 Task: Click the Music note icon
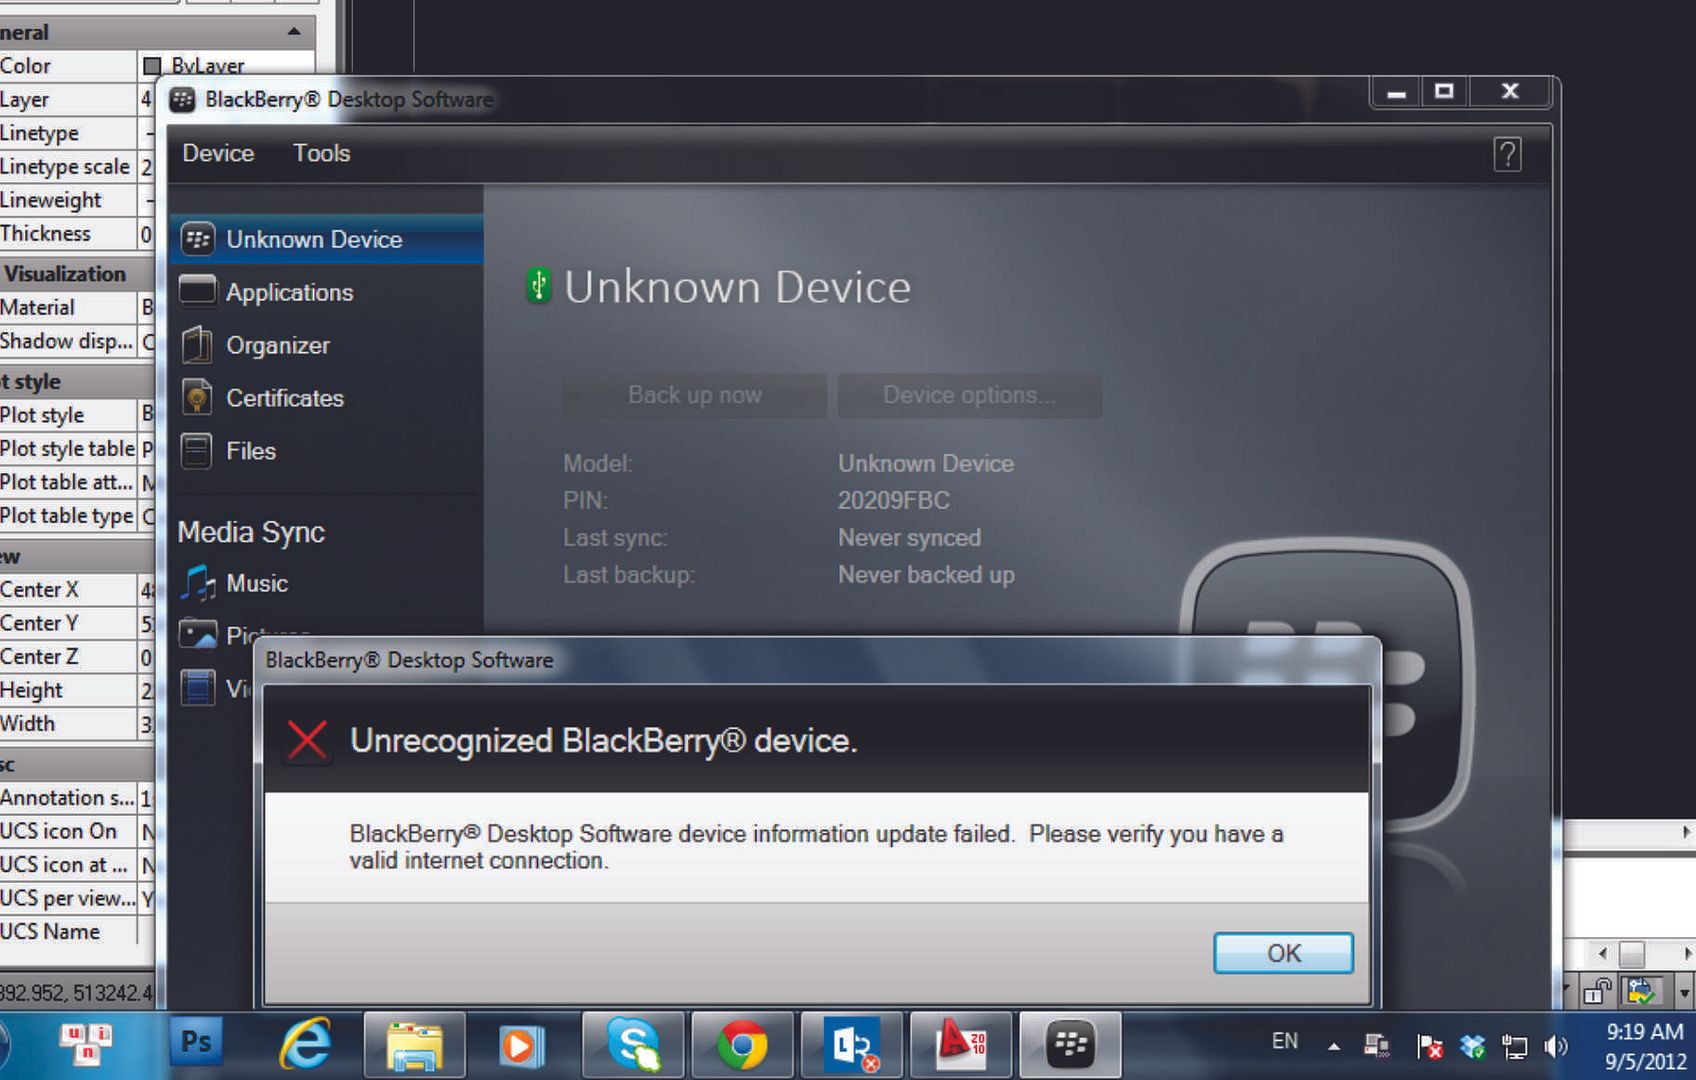tap(198, 583)
